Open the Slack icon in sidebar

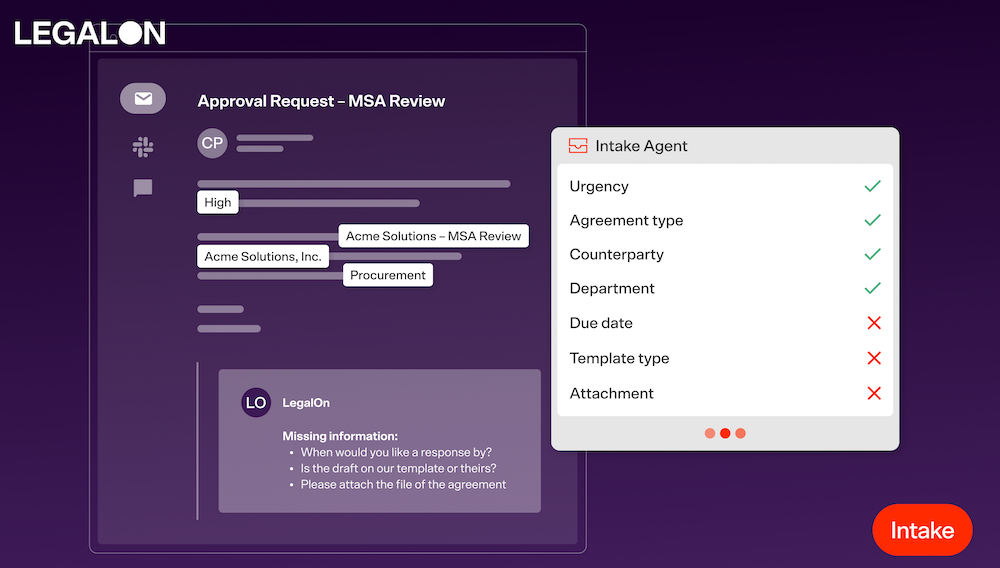[143, 147]
